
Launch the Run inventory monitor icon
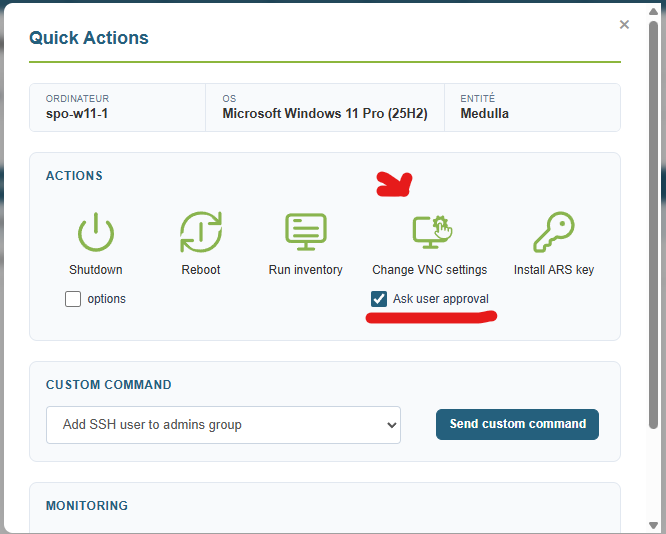(x=306, y=232)
